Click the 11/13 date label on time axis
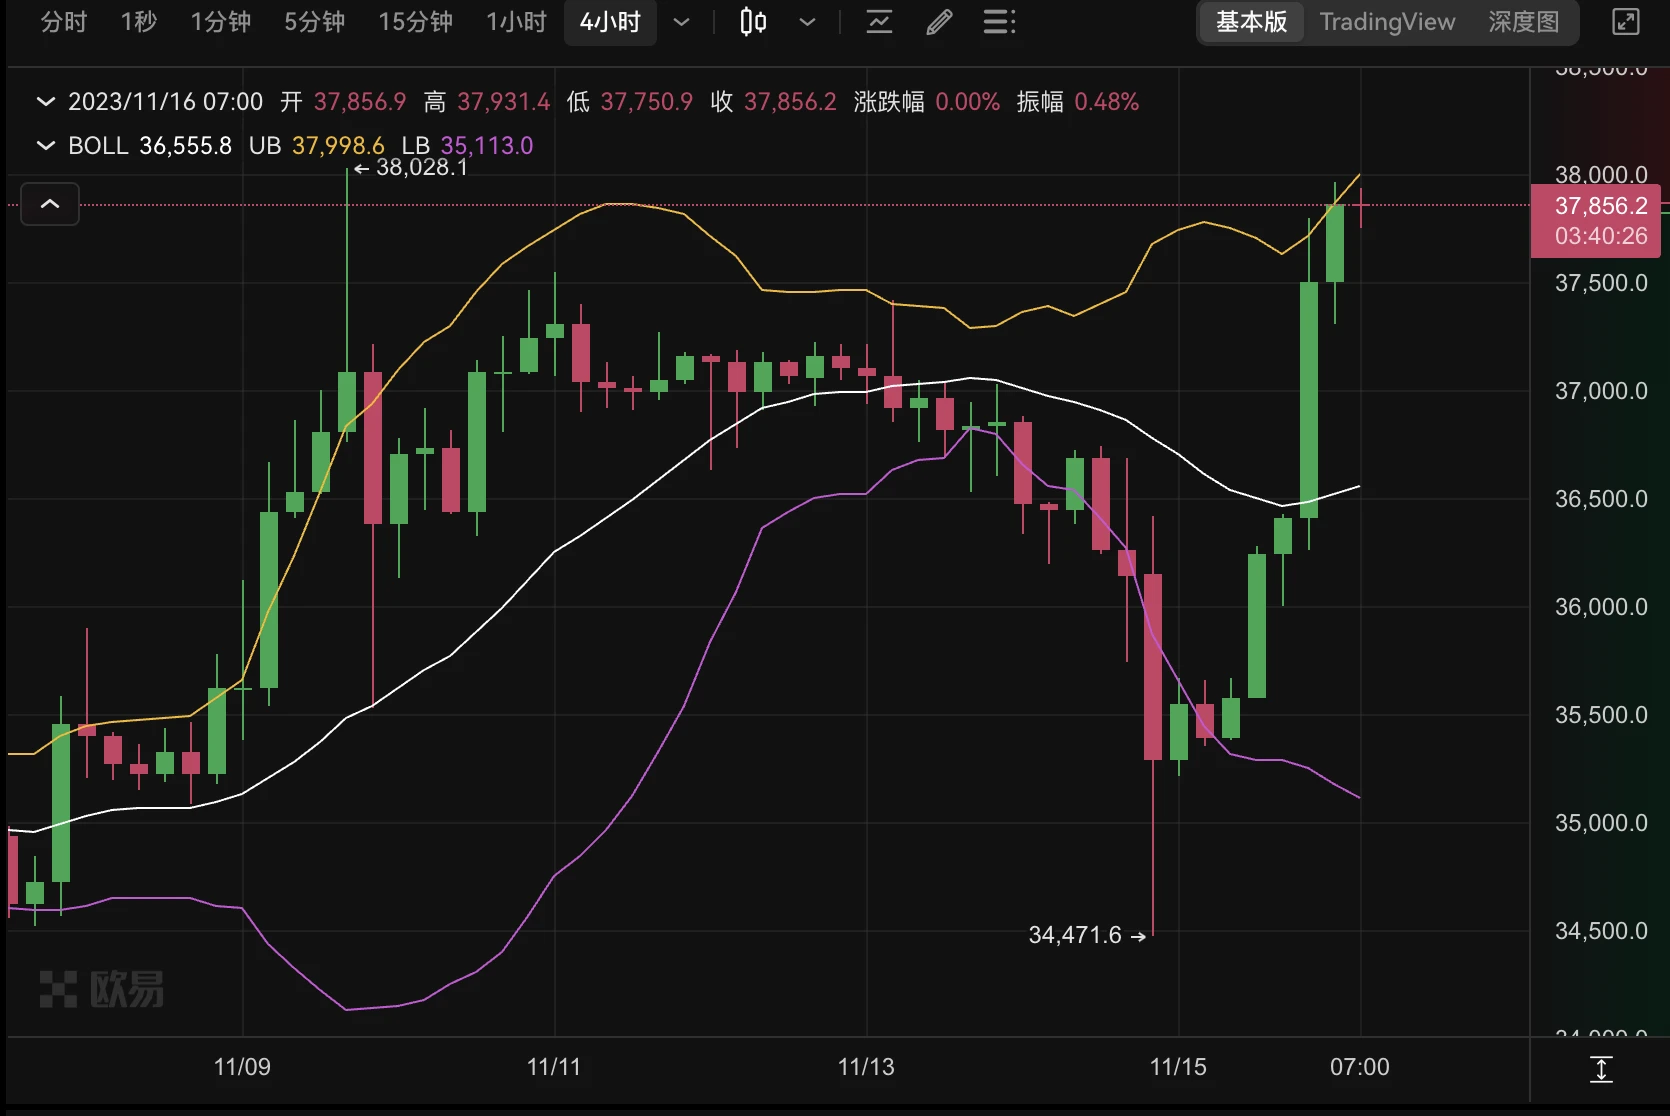This screenshot has width=1670, height=1116. [x=865, y=1067]
